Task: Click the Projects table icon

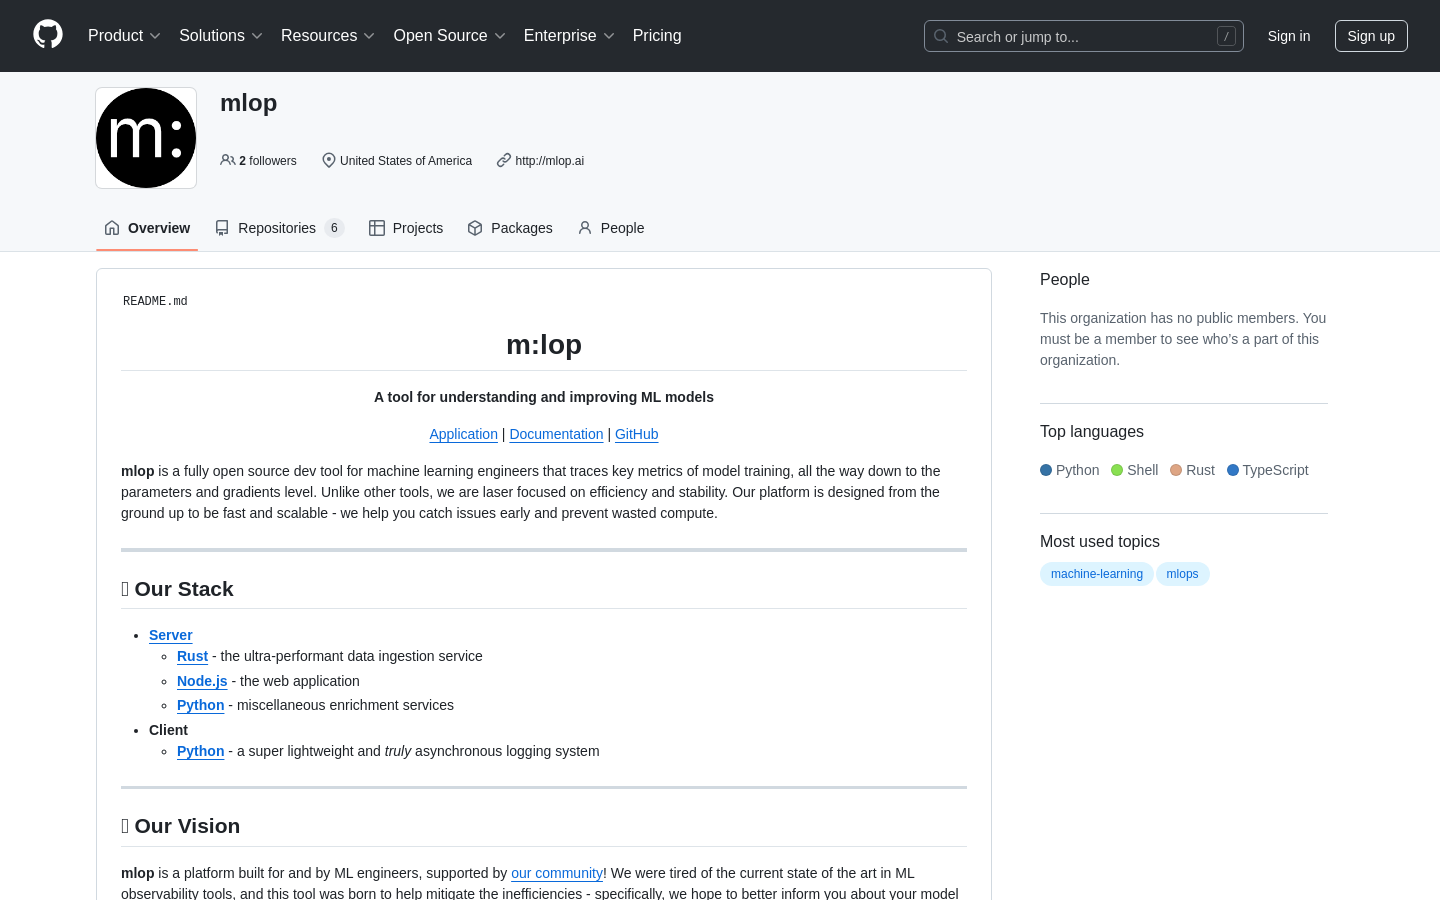Action: (377, 228)
